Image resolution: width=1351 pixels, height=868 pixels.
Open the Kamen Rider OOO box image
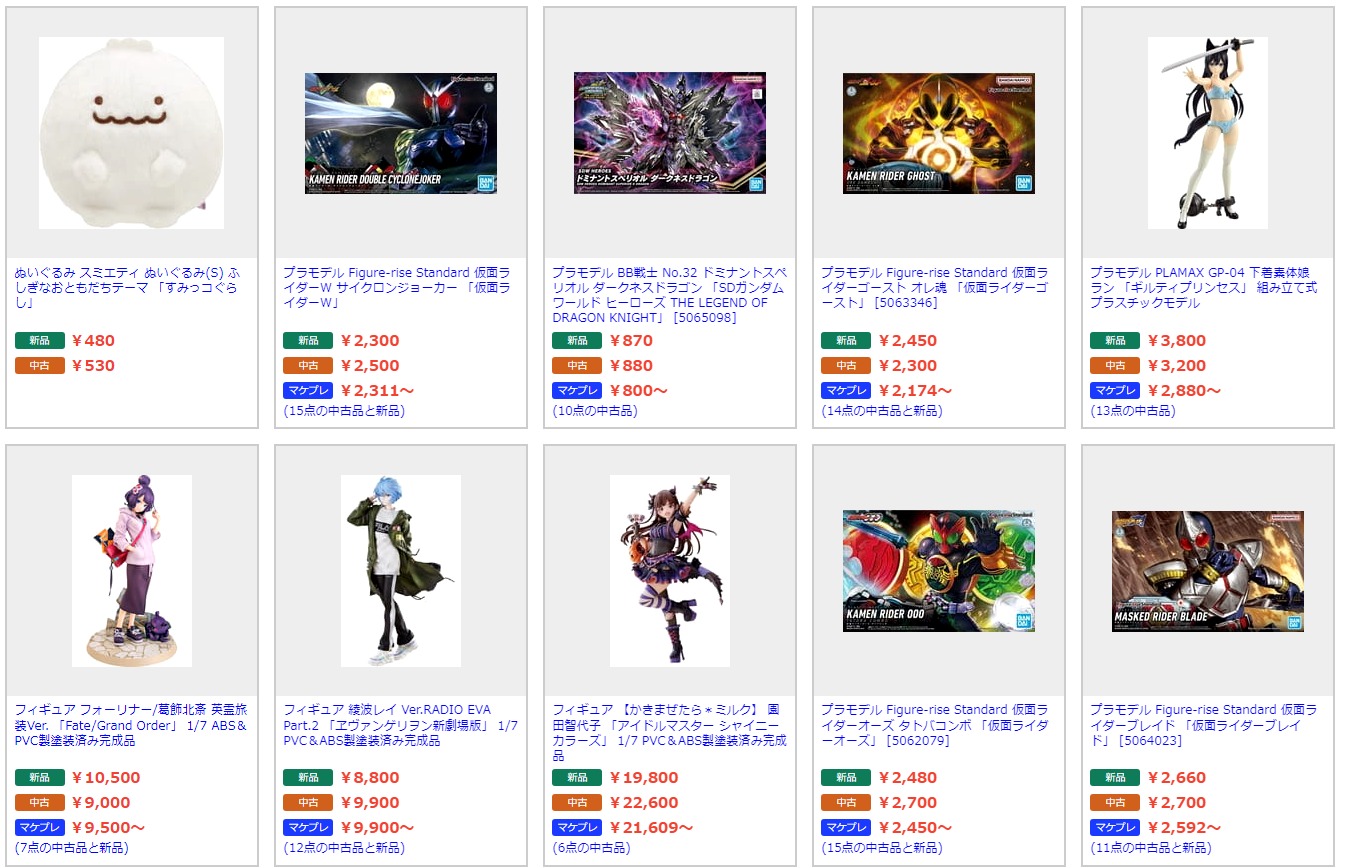pyautogui.click(x=939, y=571)
